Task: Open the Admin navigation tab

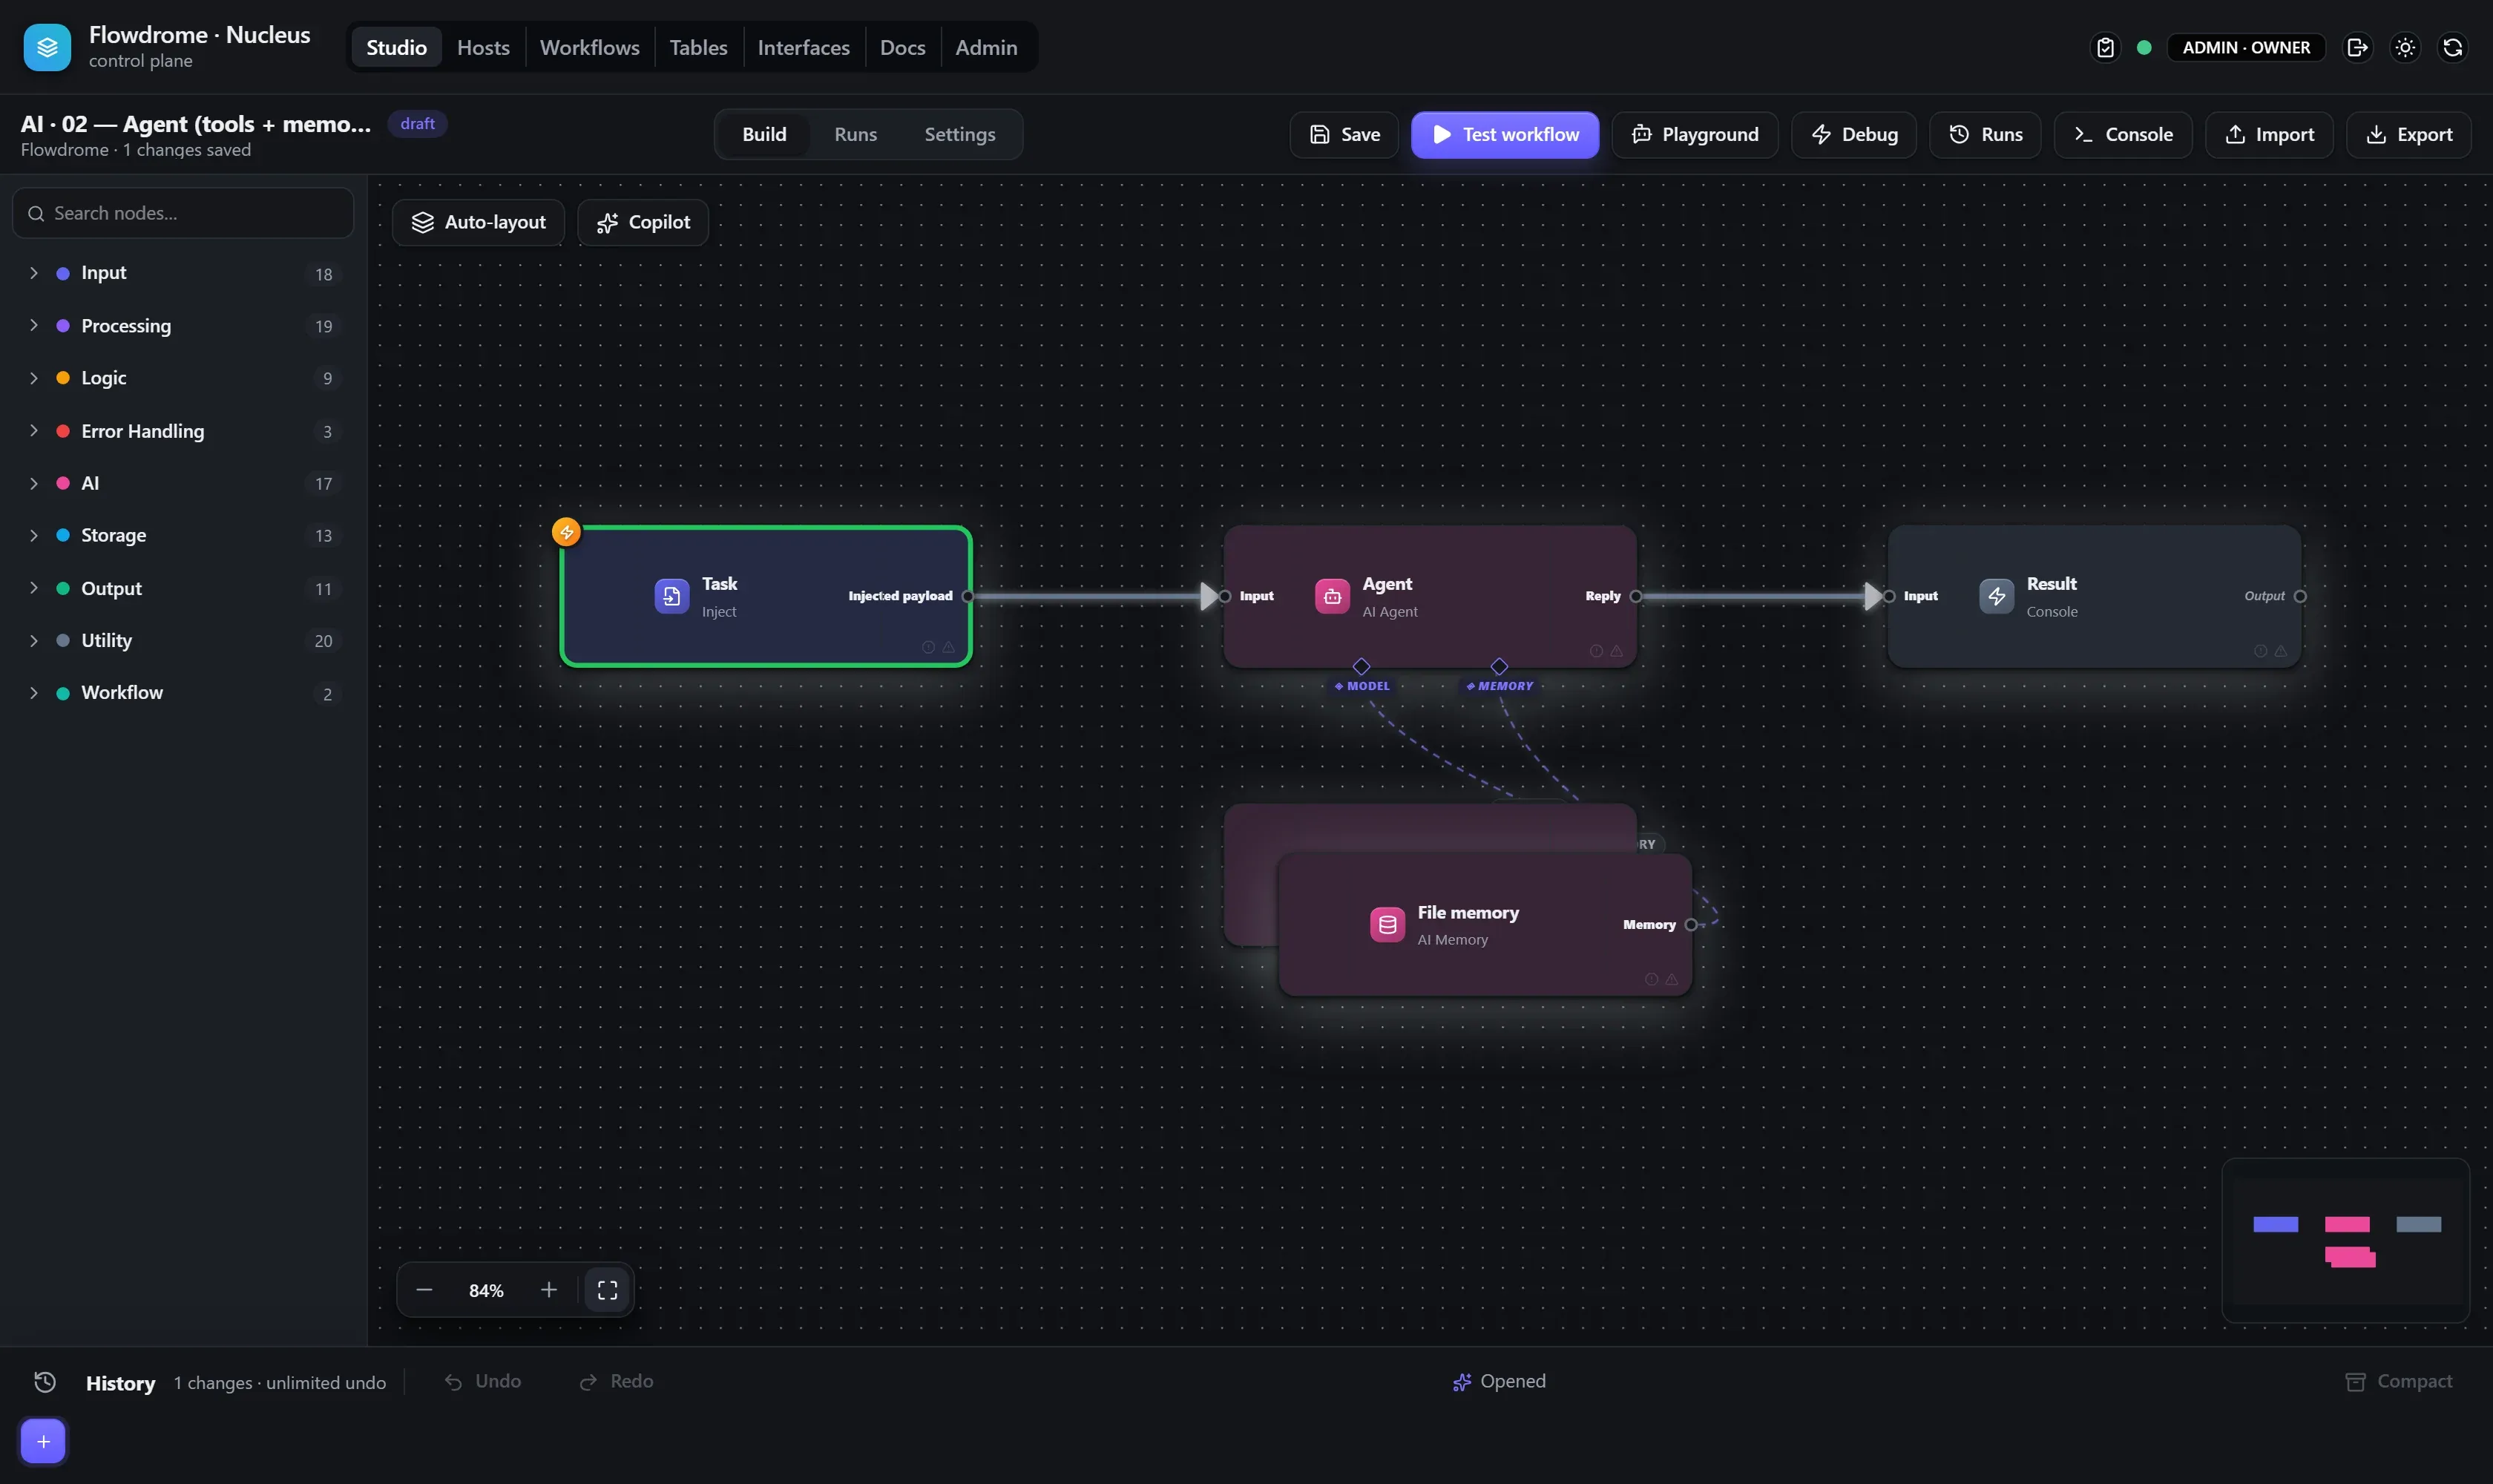Action: click(x=986, y=47)
